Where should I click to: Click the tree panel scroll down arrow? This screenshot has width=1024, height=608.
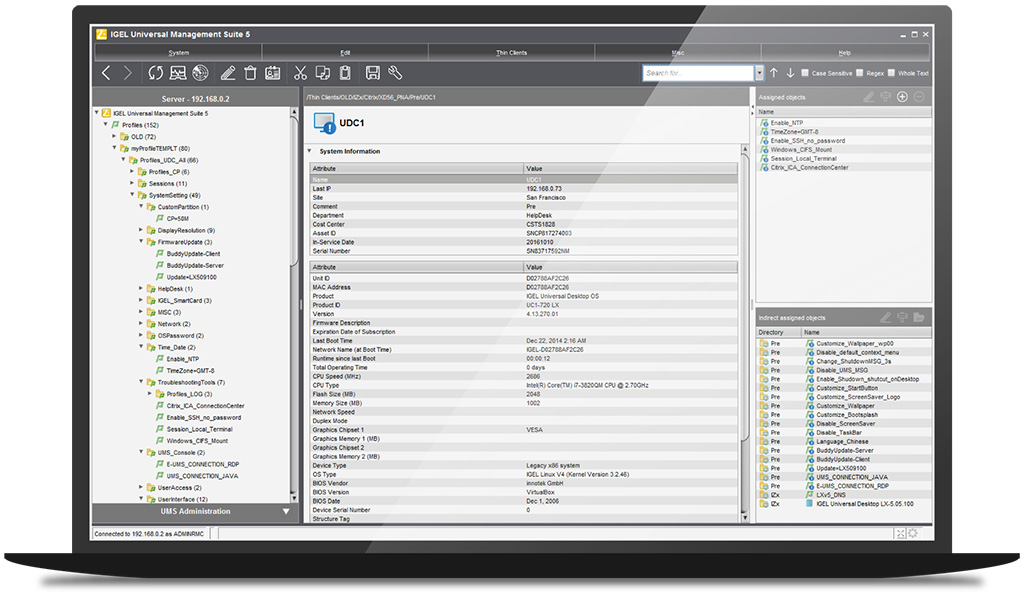[294, 498]
